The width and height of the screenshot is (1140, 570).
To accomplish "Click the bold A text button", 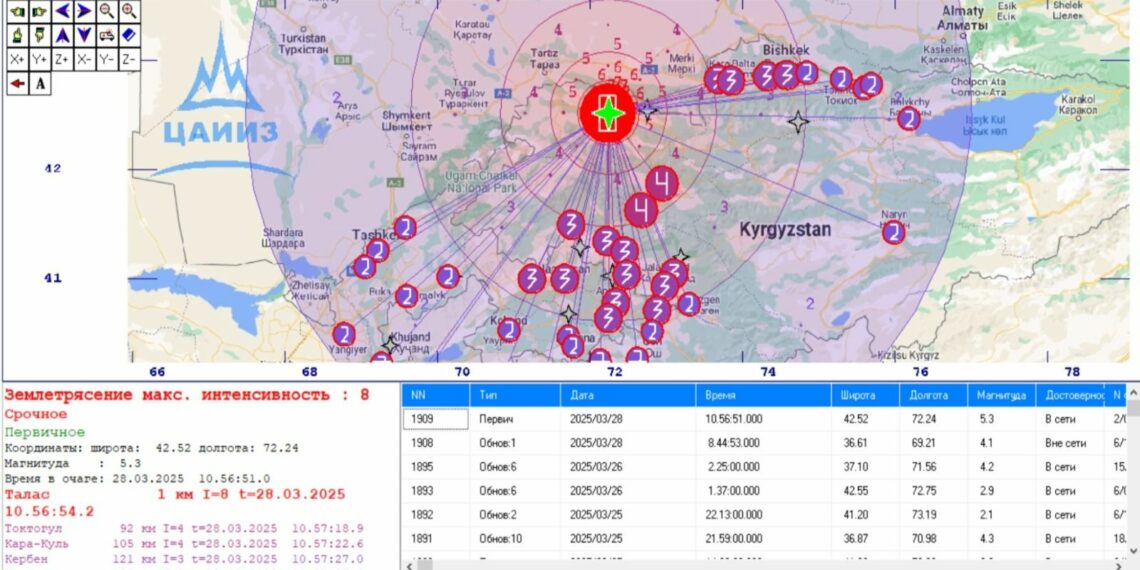I will [40, 83].
